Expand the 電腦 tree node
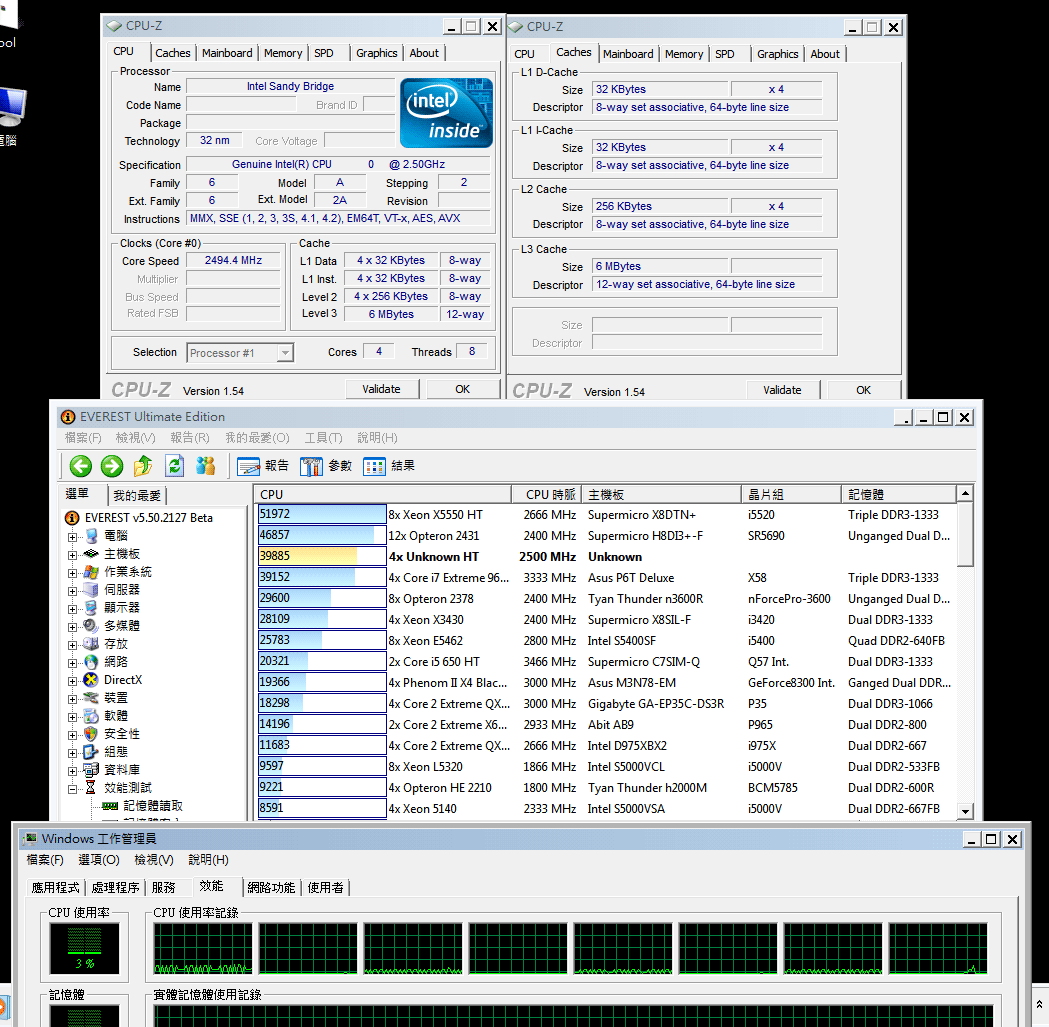 73,536
